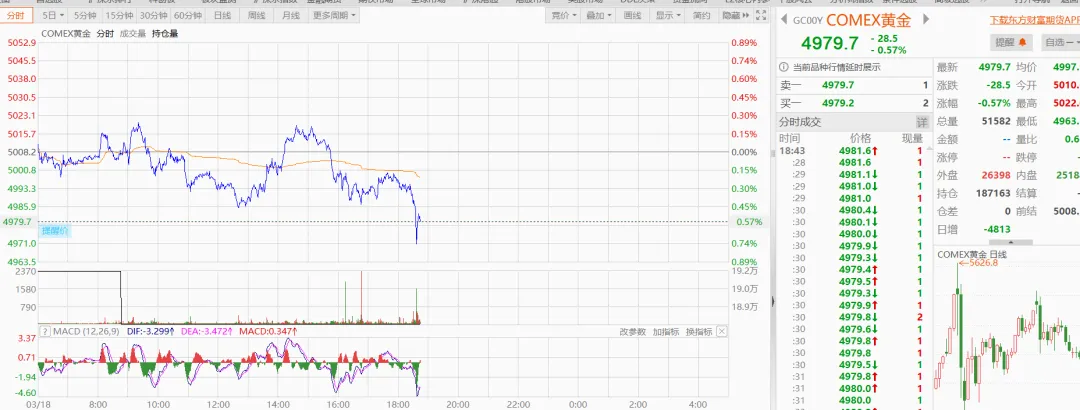Click the DIF:-3.299 indicator value
The width and height of the screenshot is (1080, 410).
[150, 331]
